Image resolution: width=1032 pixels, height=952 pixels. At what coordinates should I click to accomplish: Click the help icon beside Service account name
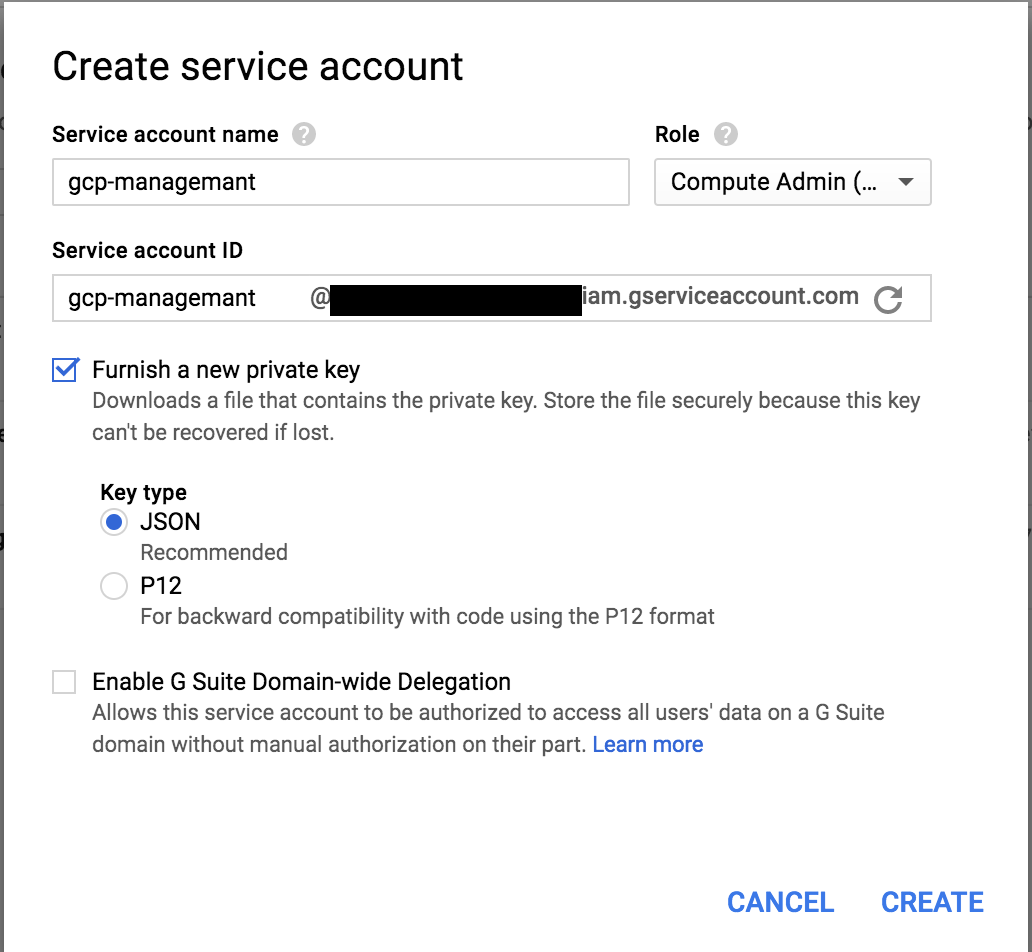click(304, 135)
